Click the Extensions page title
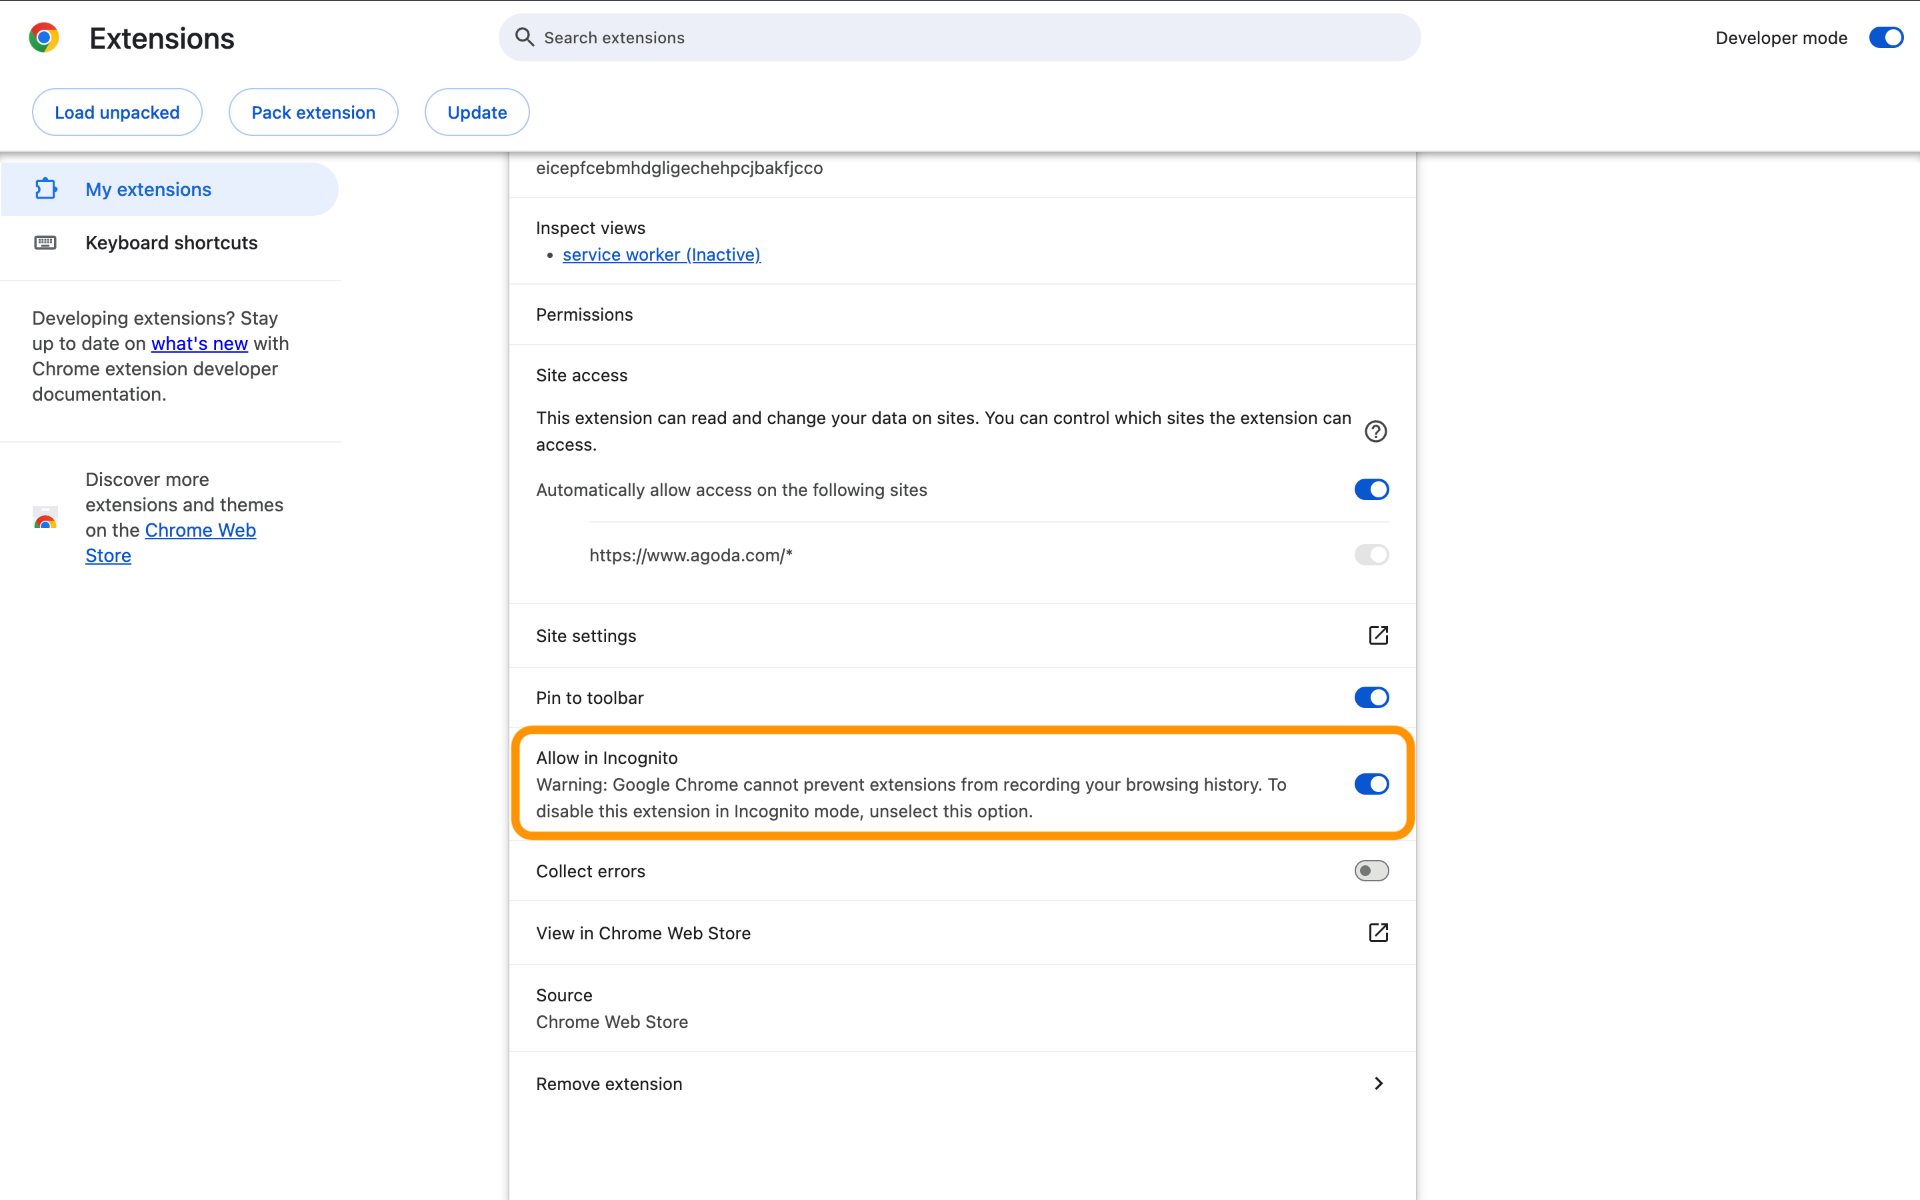 tap(162, 38)
